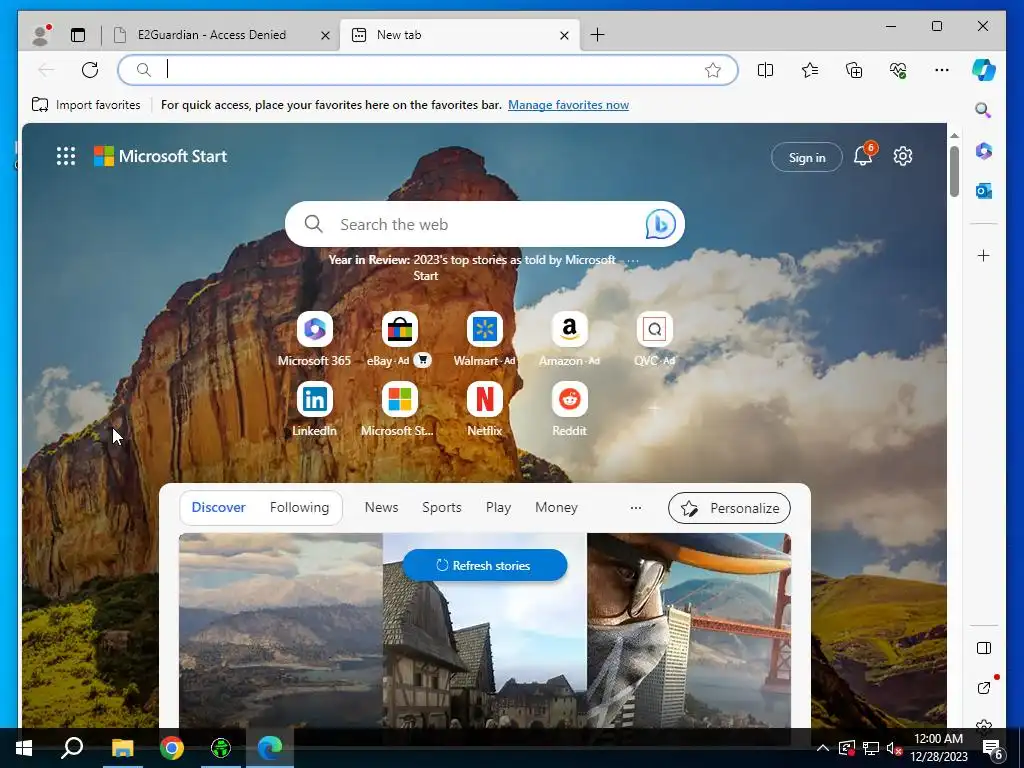Close the New tab tab

(x=564, y=35)
